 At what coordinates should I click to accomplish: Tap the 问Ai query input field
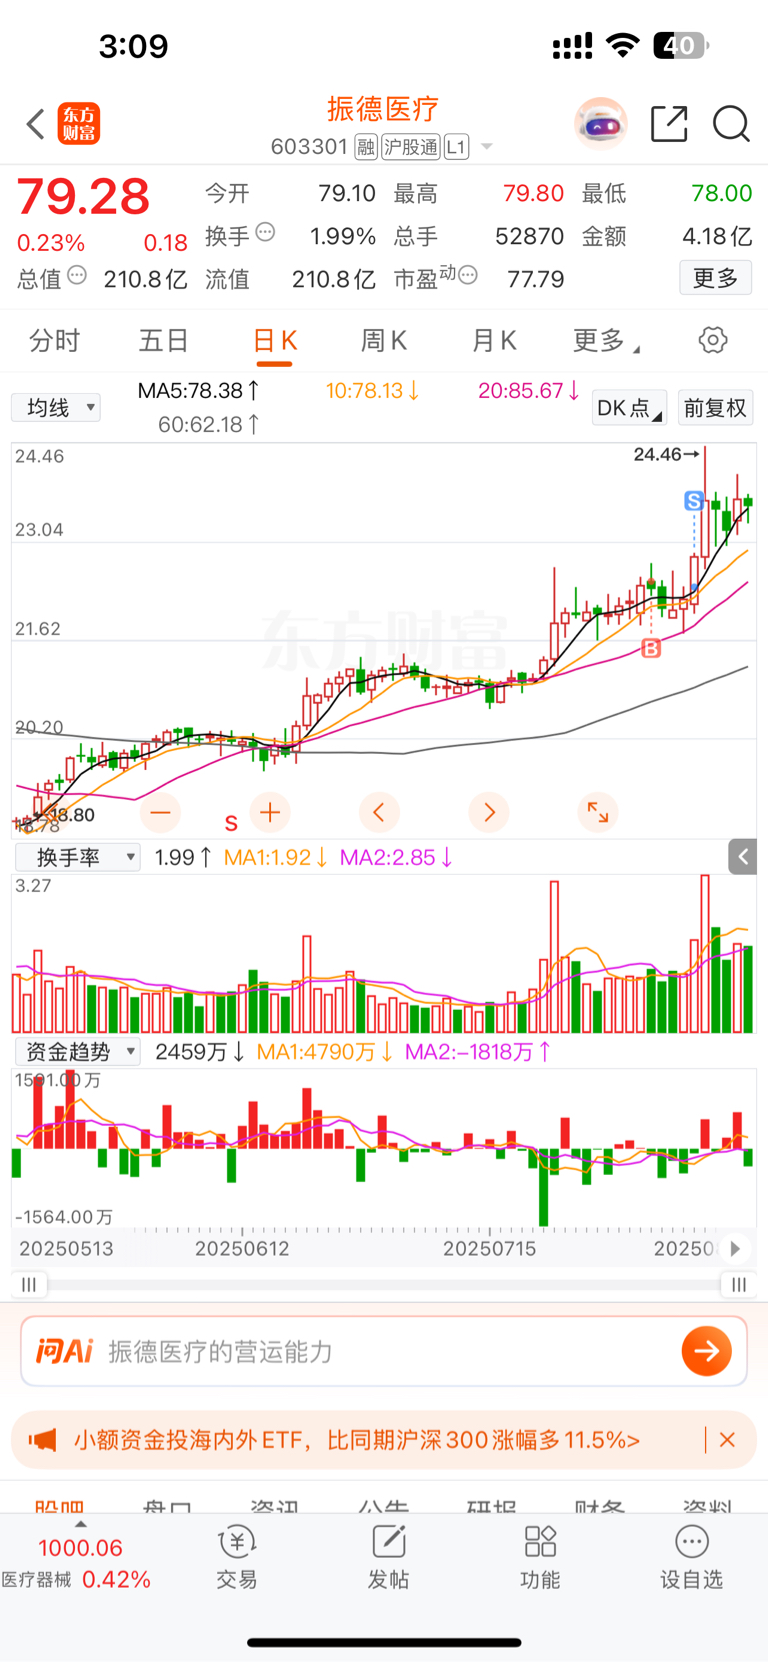coord(384,1352)
